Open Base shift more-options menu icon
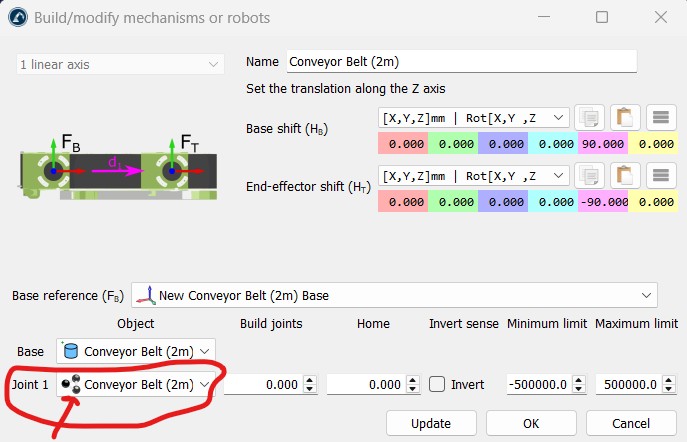Image resolution: width=687 pixels, height=442 pixels. pyautogui.click(x=662, y=118)
